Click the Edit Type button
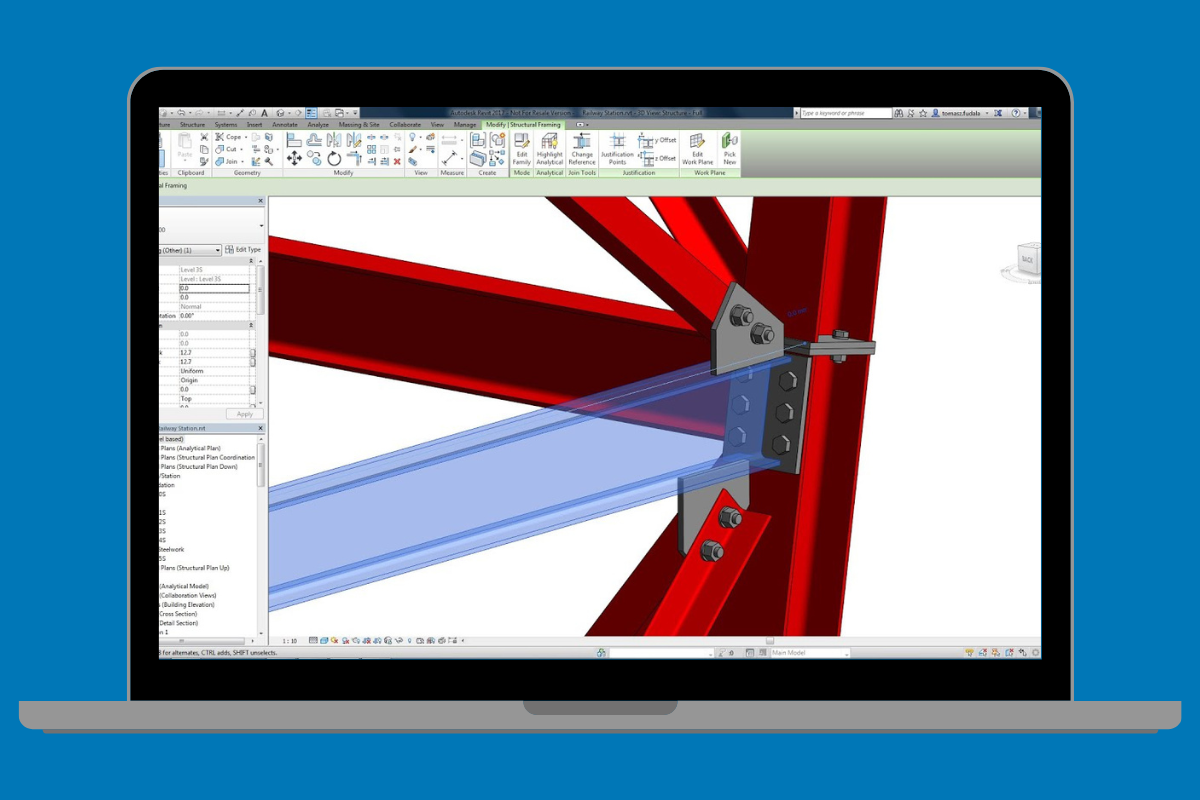1200x800 pixels. [x=245, y=250]
